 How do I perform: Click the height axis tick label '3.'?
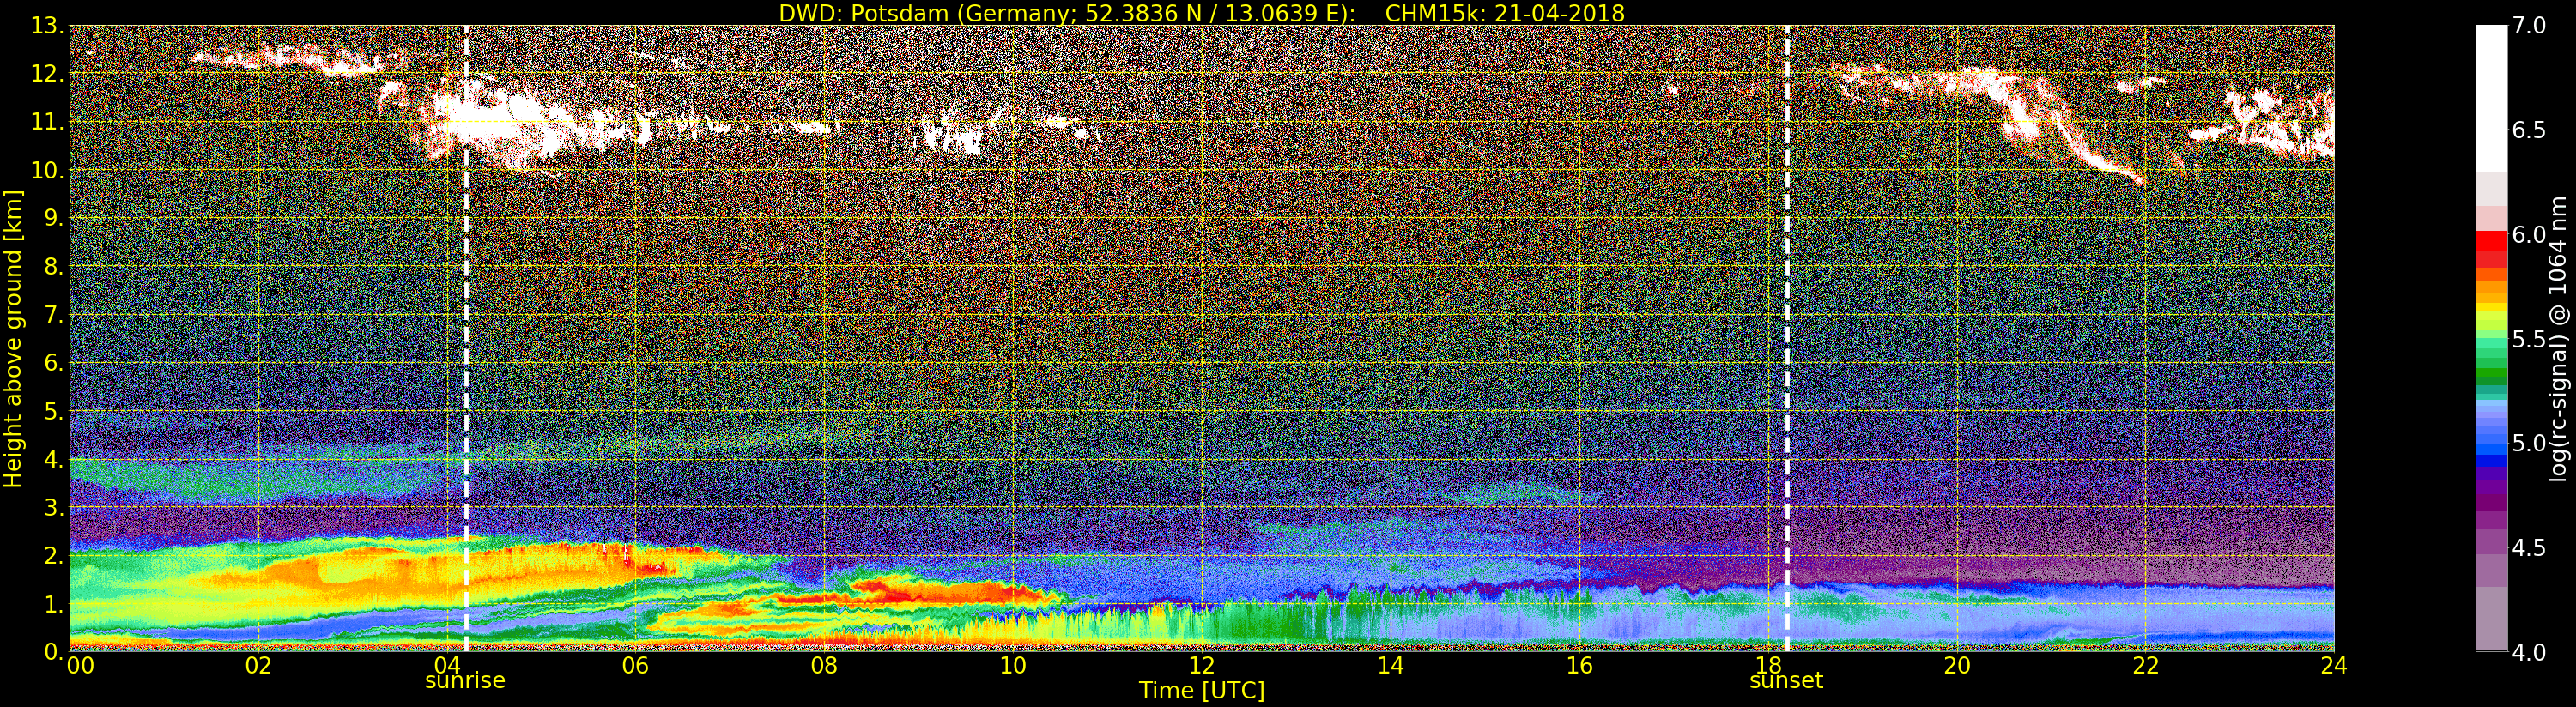53,508
